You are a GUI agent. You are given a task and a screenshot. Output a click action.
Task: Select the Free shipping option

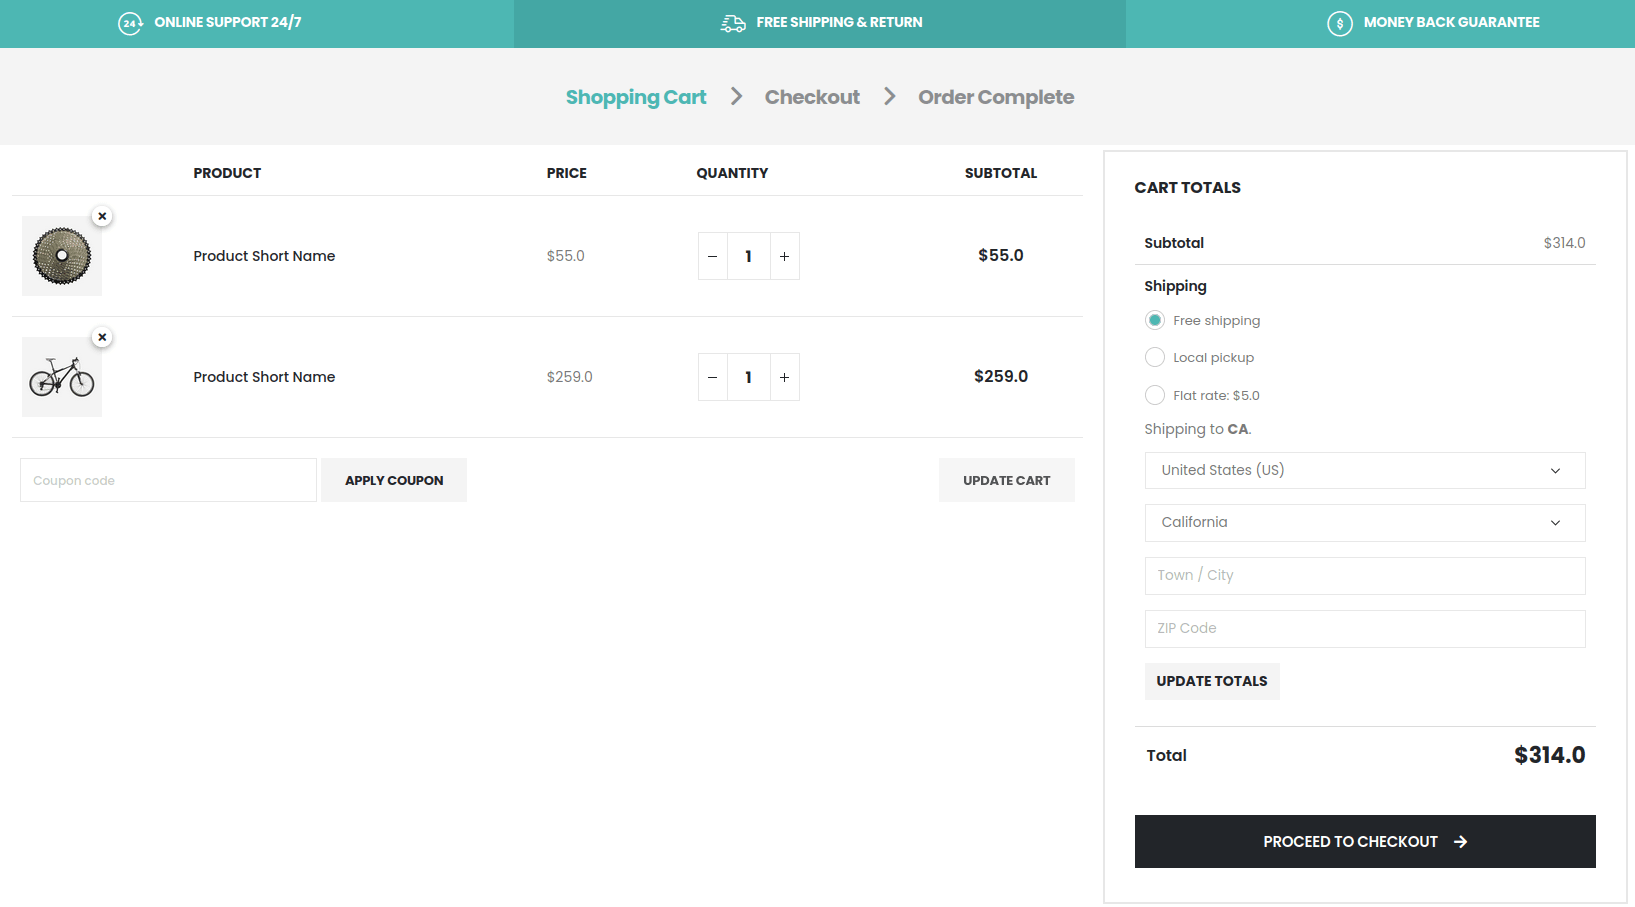[1155, 320]
